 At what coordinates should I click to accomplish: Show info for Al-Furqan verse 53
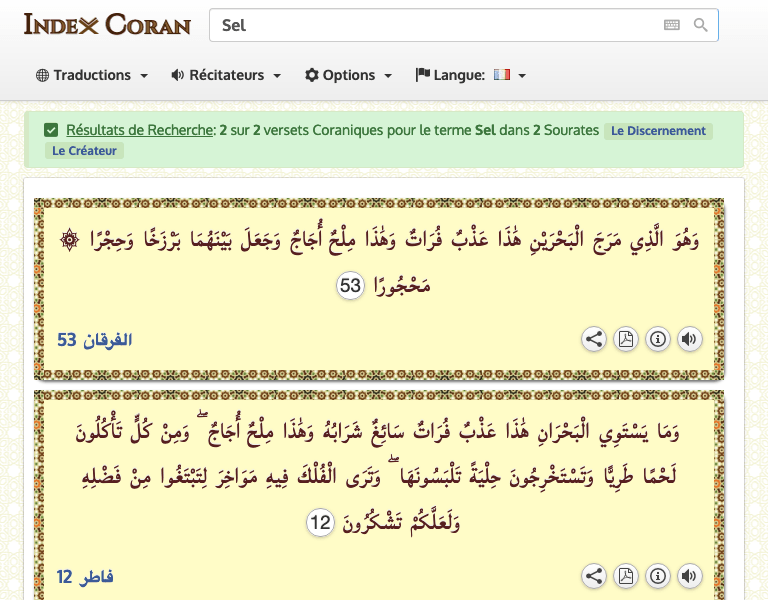[657, 339]
